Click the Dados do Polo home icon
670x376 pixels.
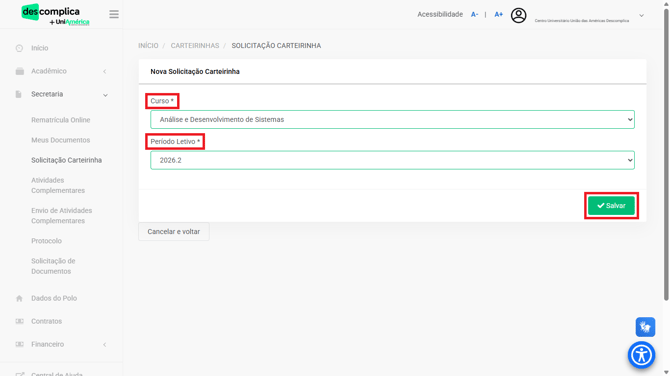coord(19,298)
